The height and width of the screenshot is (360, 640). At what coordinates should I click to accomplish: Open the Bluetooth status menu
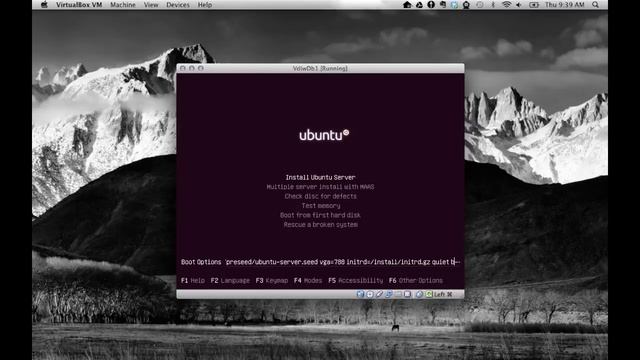493,5
